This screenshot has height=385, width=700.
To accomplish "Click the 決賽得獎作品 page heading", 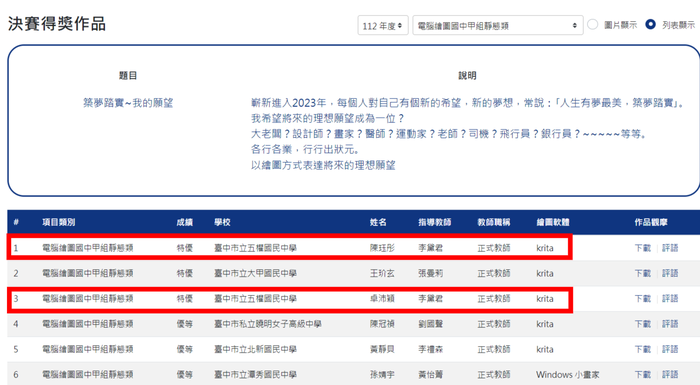I will coord(57,24).
